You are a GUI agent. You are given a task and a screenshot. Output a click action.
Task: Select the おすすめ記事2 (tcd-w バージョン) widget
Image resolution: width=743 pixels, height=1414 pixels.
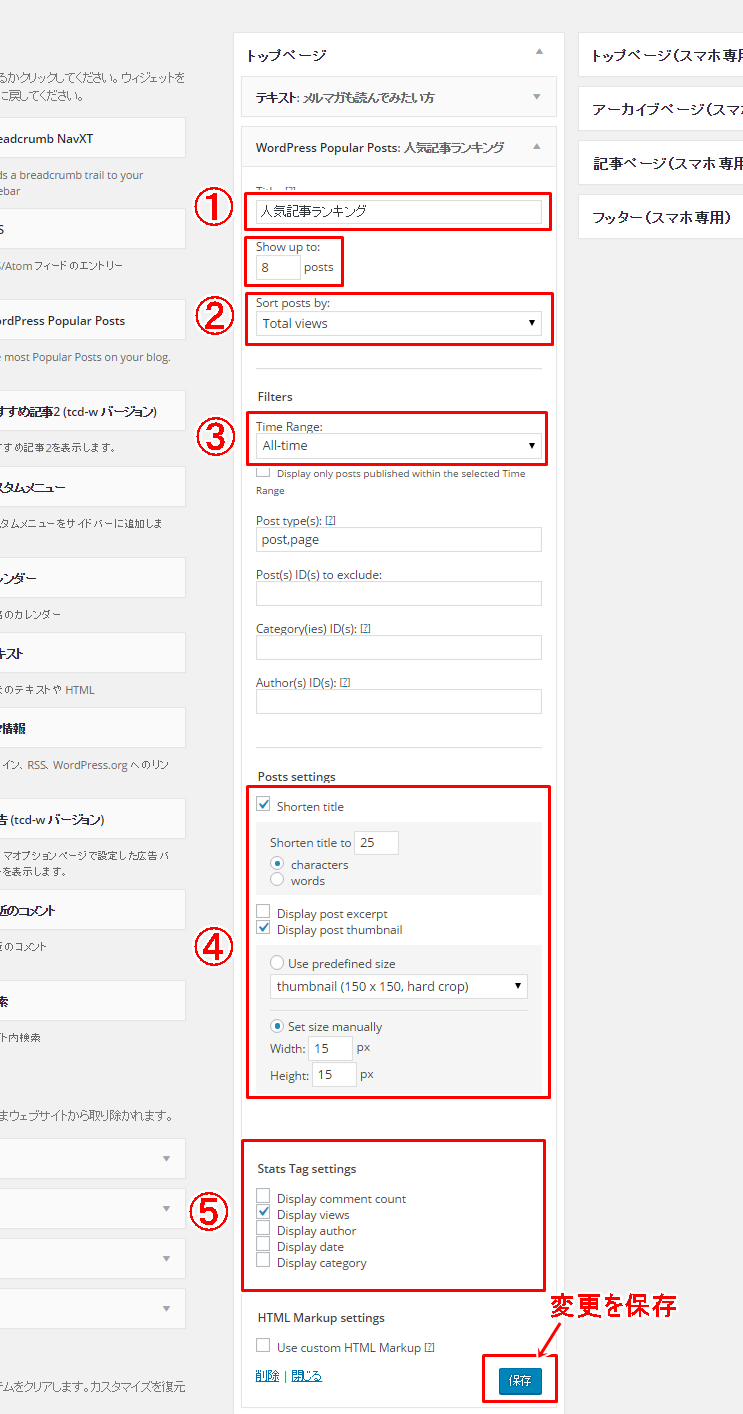[92, 411]
